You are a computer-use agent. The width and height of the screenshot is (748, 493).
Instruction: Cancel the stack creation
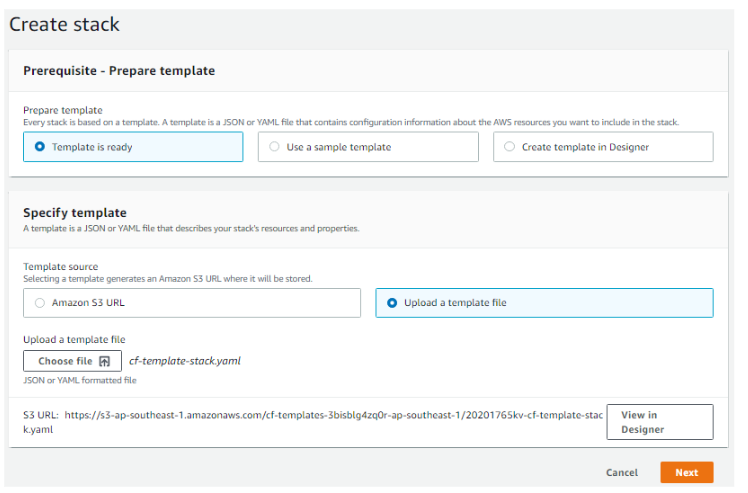click(x=621, y=472)
